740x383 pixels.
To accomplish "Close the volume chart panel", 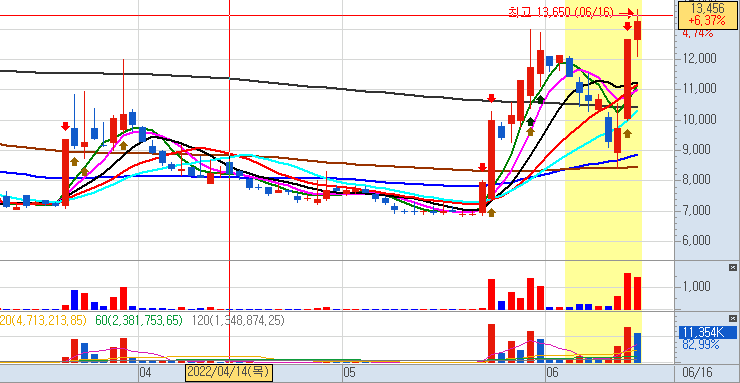I will point(732,267).
